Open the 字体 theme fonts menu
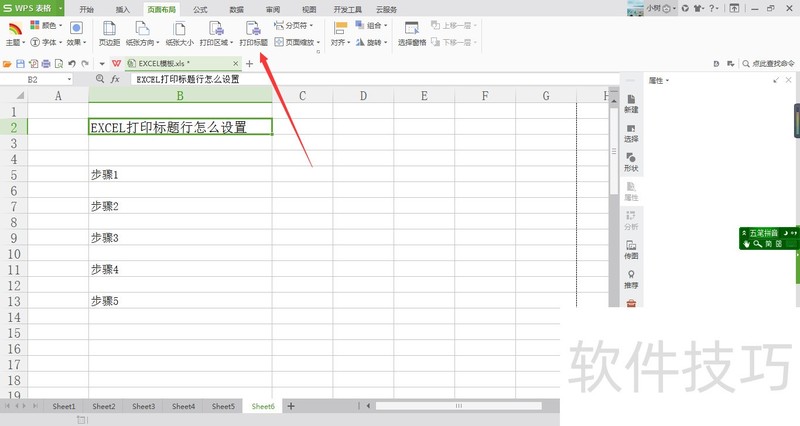800x426 pixels. click(x=46, y=42)
